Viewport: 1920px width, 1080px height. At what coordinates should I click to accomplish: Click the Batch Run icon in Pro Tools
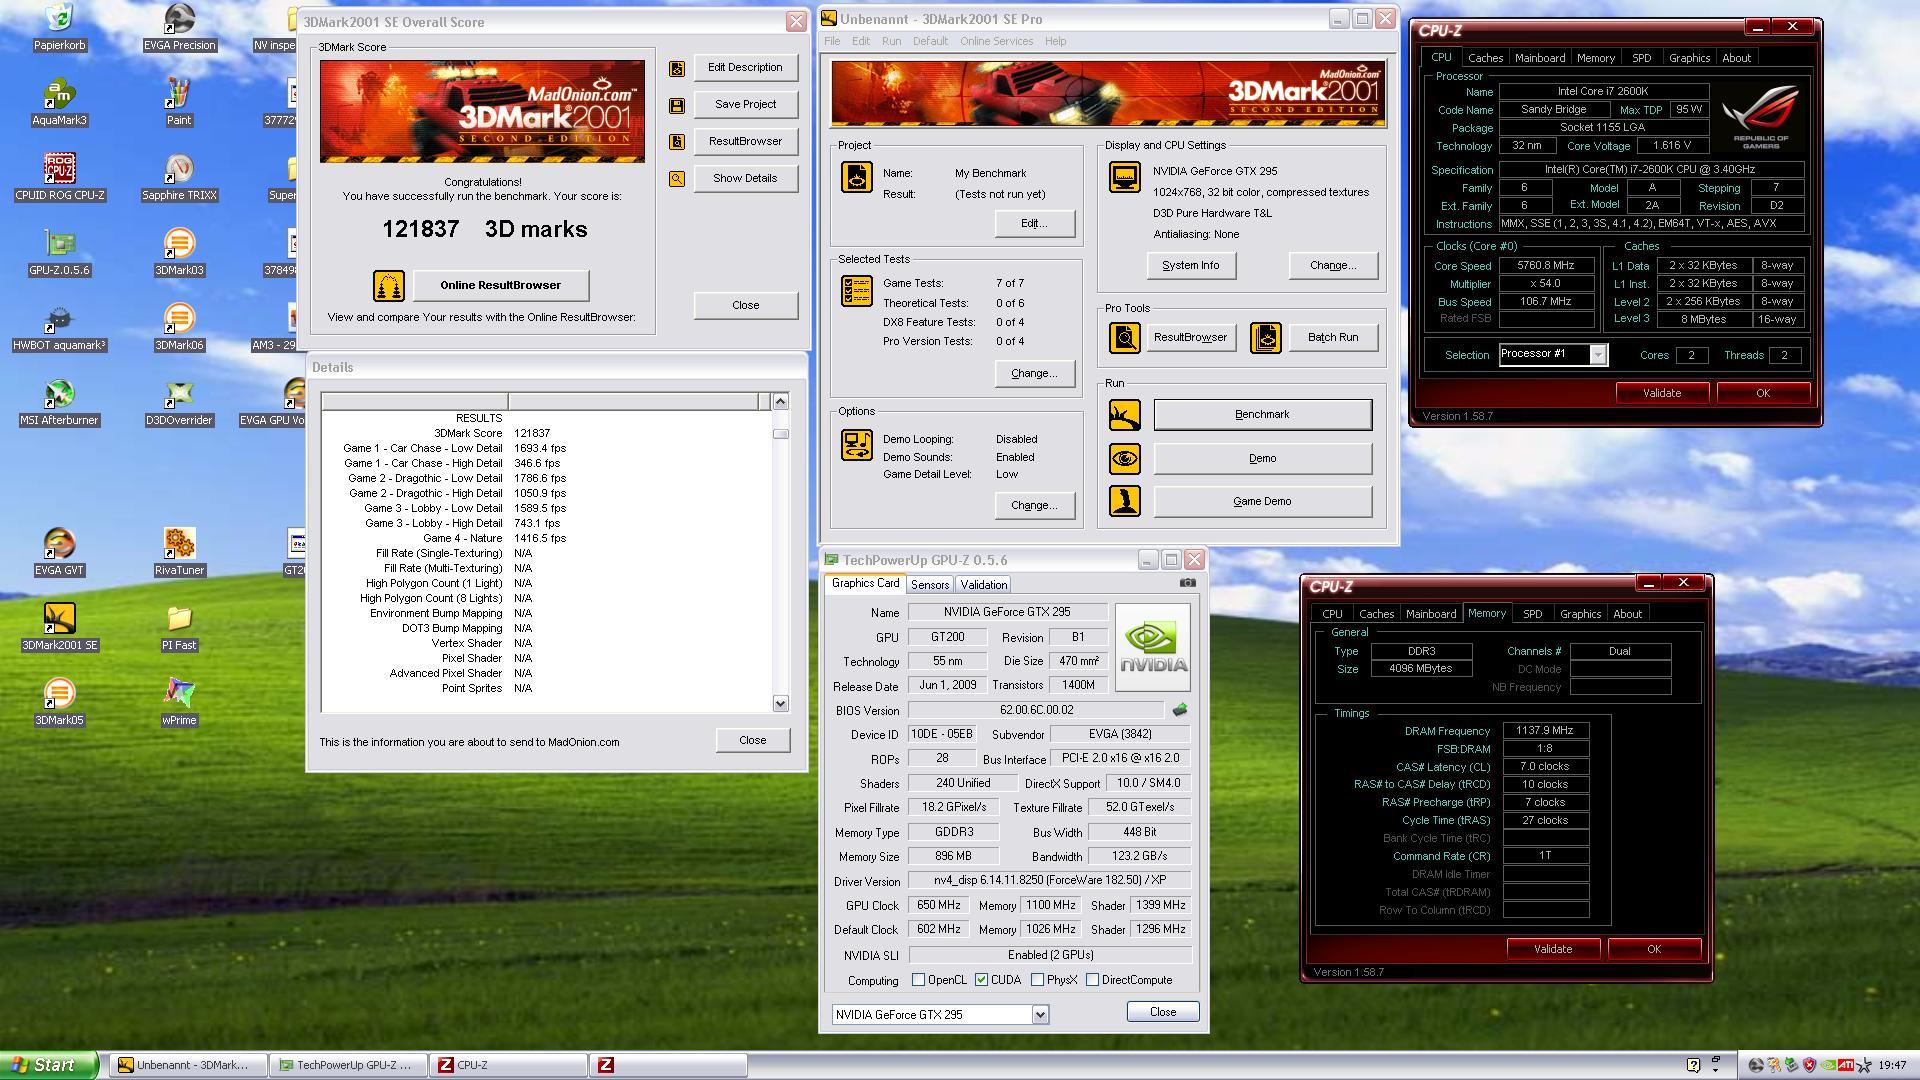pos(1265,337)
